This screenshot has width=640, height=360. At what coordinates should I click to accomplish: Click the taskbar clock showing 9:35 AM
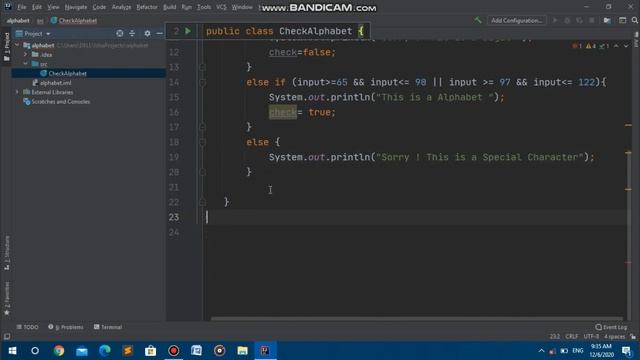click(x=601, y=351)
